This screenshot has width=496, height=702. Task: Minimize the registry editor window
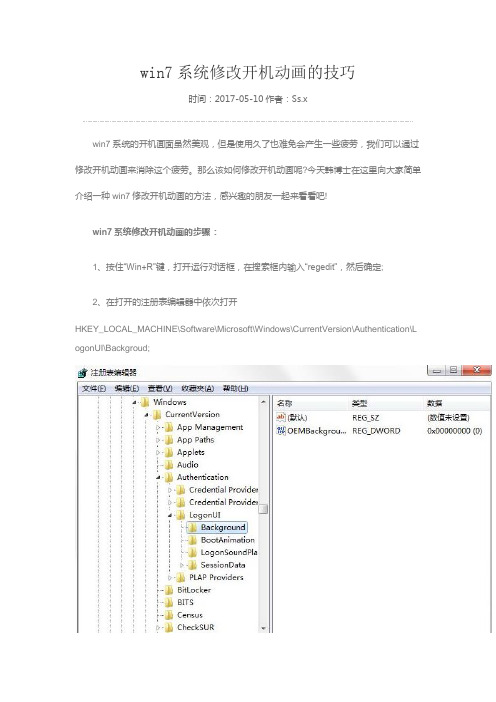tap(436, 371)
